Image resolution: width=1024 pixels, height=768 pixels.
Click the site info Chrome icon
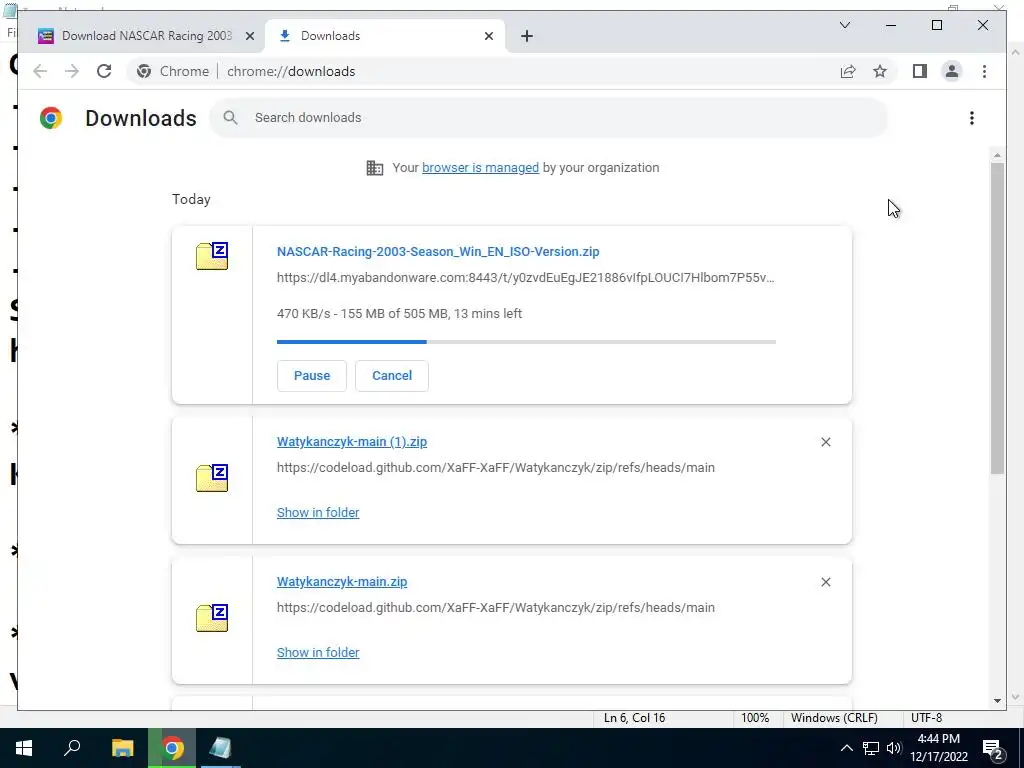point(144,71)
